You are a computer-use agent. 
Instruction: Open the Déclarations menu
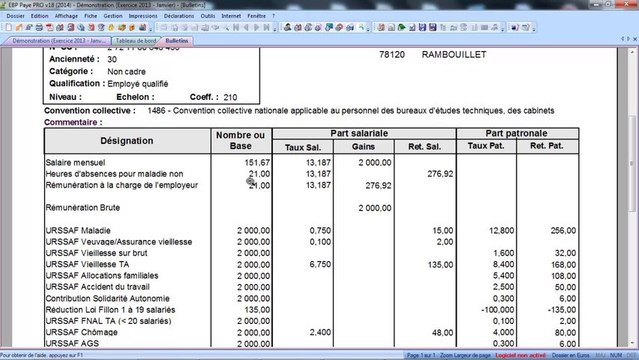point(179,16)
